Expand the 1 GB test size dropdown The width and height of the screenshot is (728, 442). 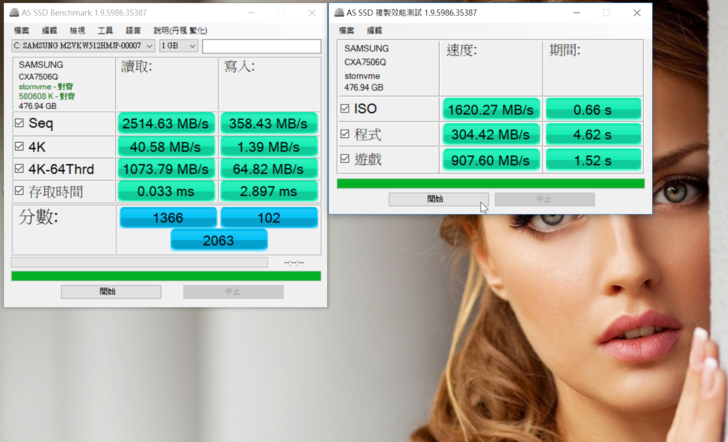pyautogui.click(x=178, y=46)
